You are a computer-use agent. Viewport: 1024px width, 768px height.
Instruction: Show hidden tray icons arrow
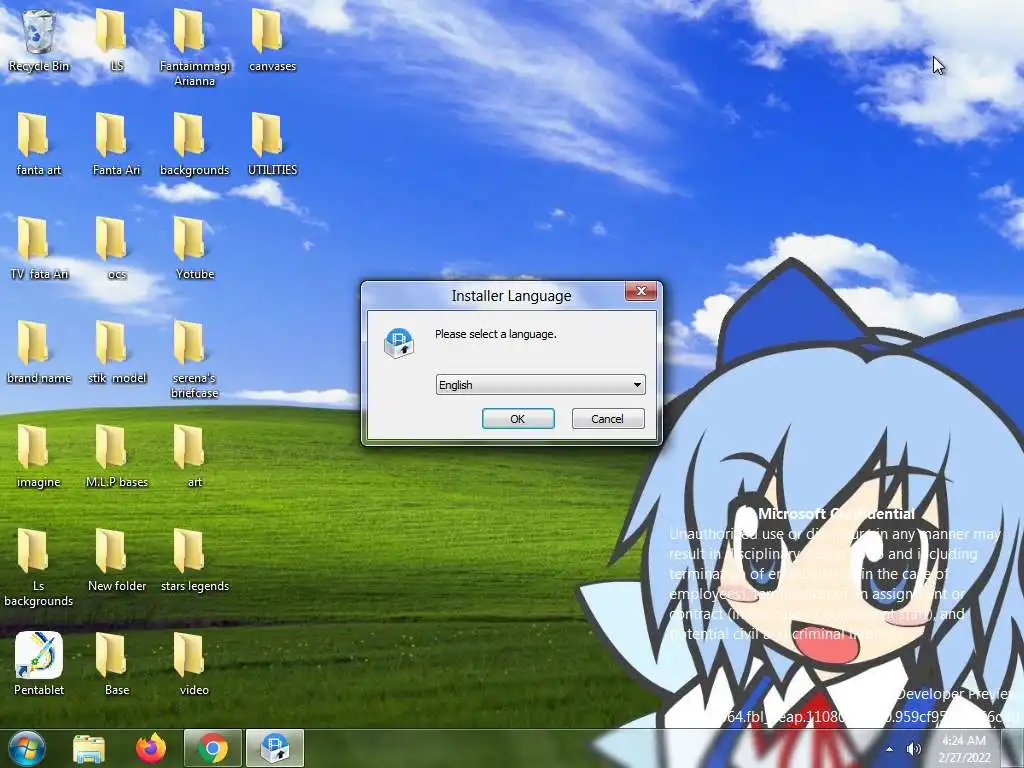pyautogui.click(x=889, y=749)
